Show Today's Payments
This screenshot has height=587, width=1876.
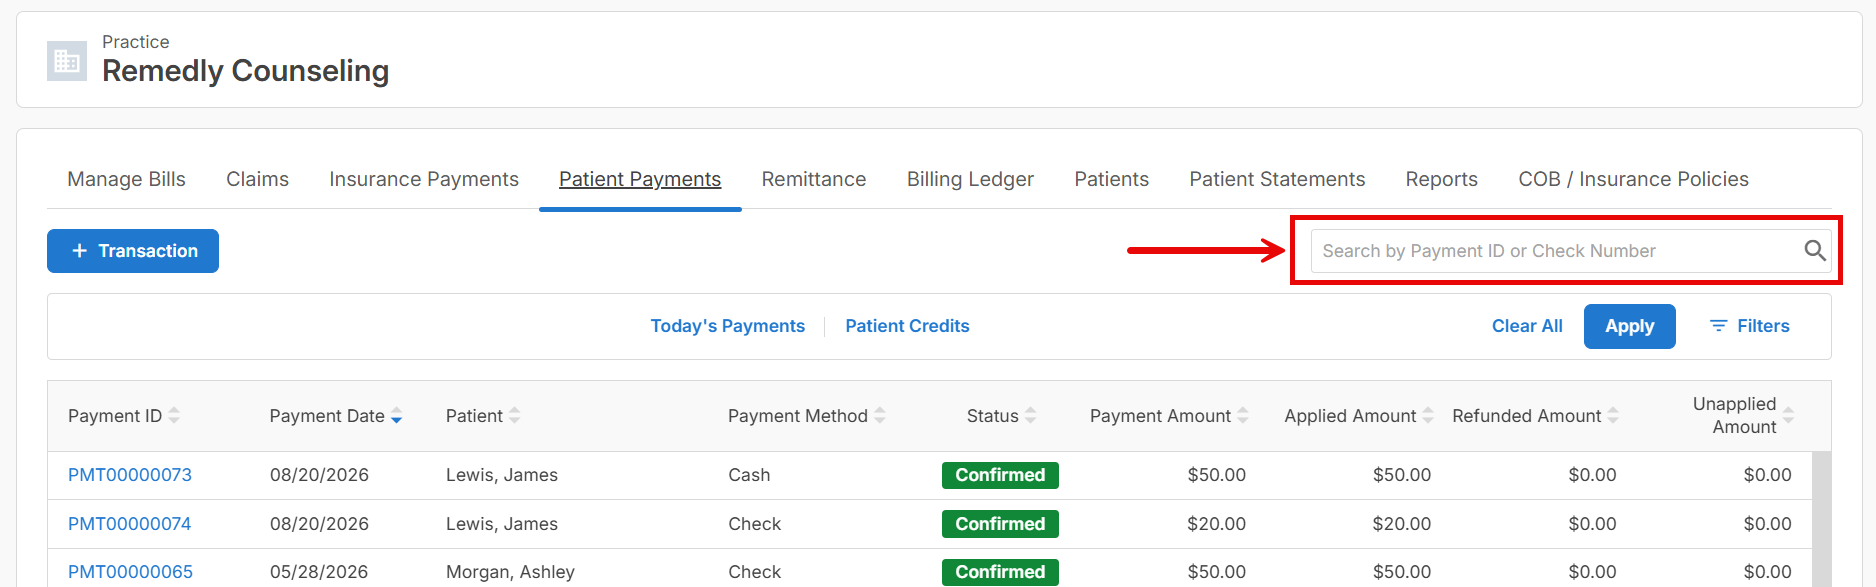click(727, 326)
